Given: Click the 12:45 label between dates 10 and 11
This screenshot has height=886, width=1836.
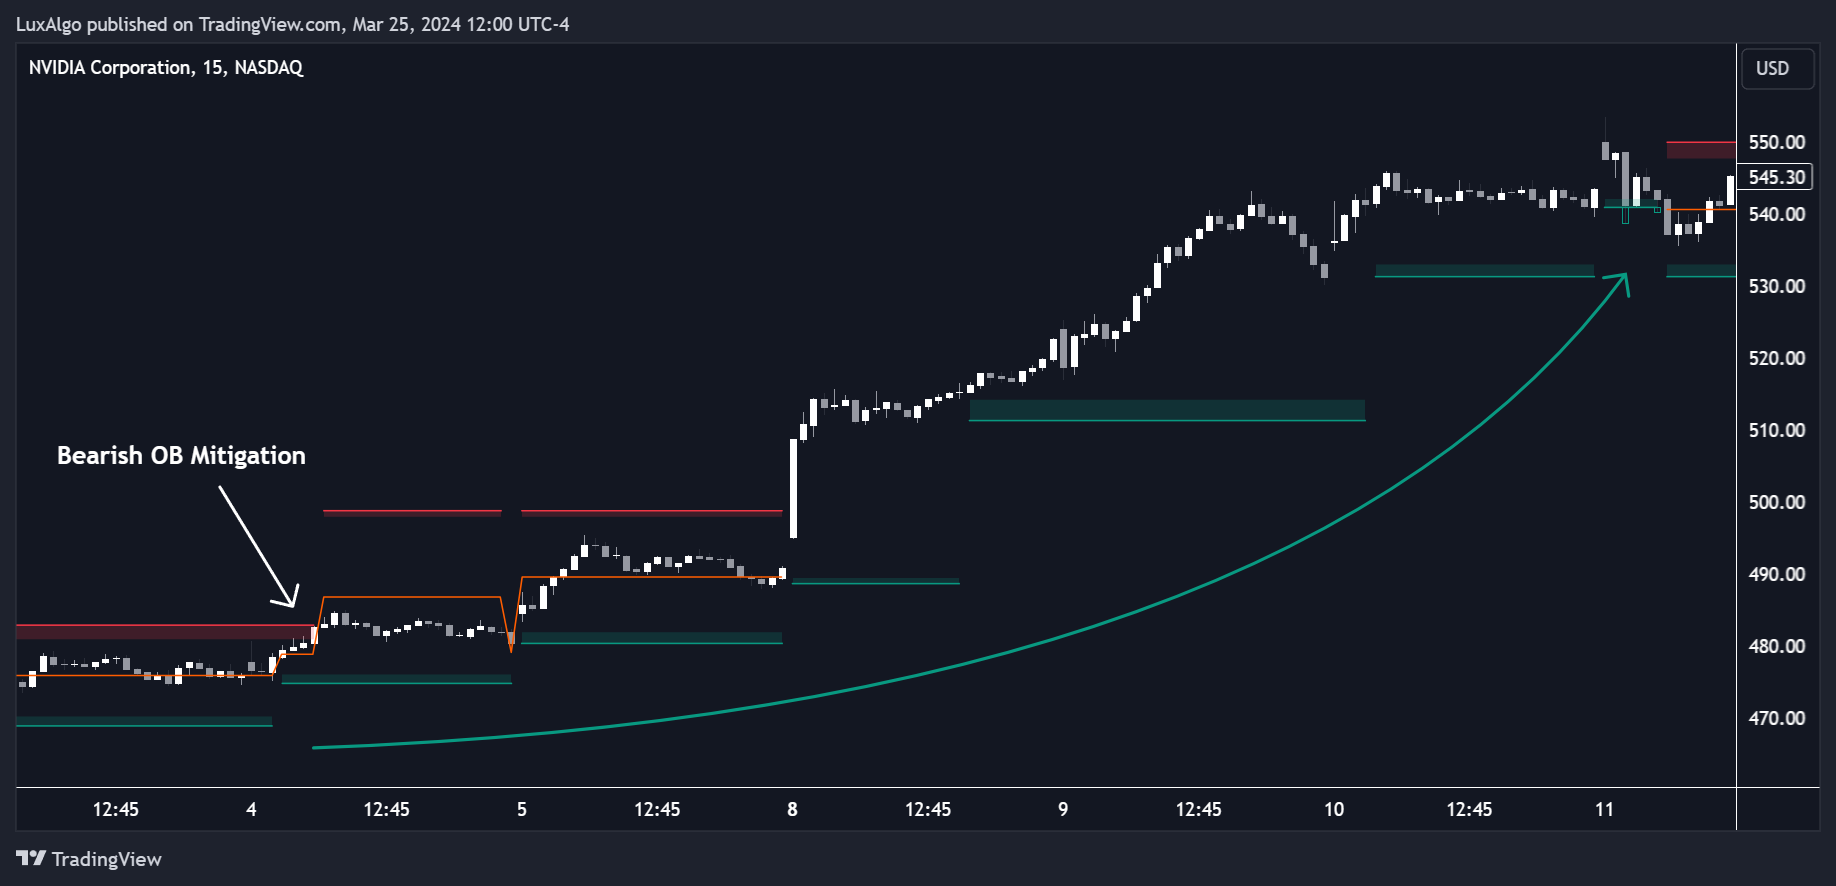Looking at the screenshot, I should [x=1469, y=809].
